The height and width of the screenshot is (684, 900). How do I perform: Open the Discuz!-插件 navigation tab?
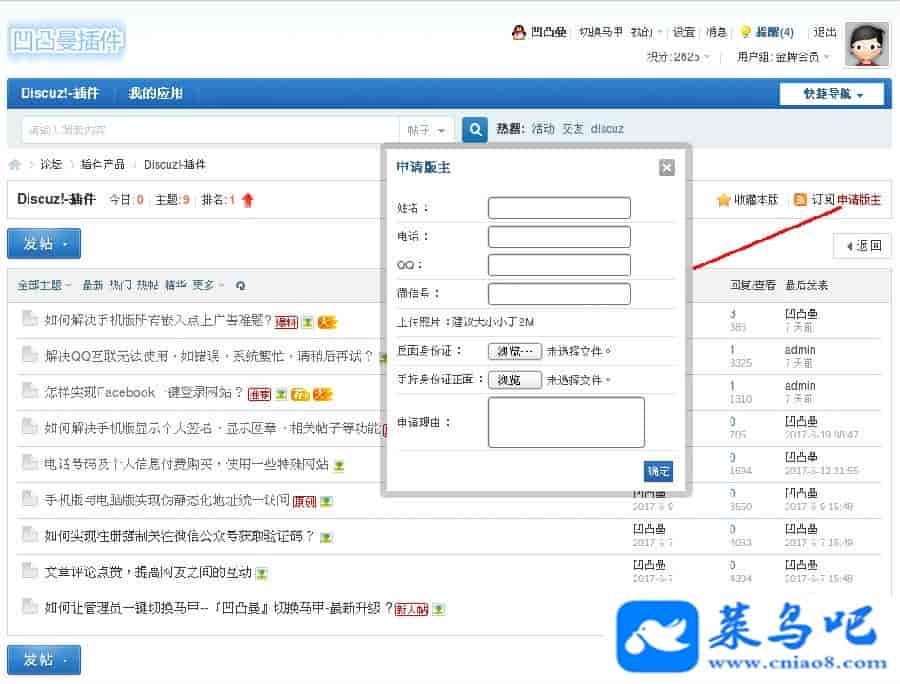point(60,94)
